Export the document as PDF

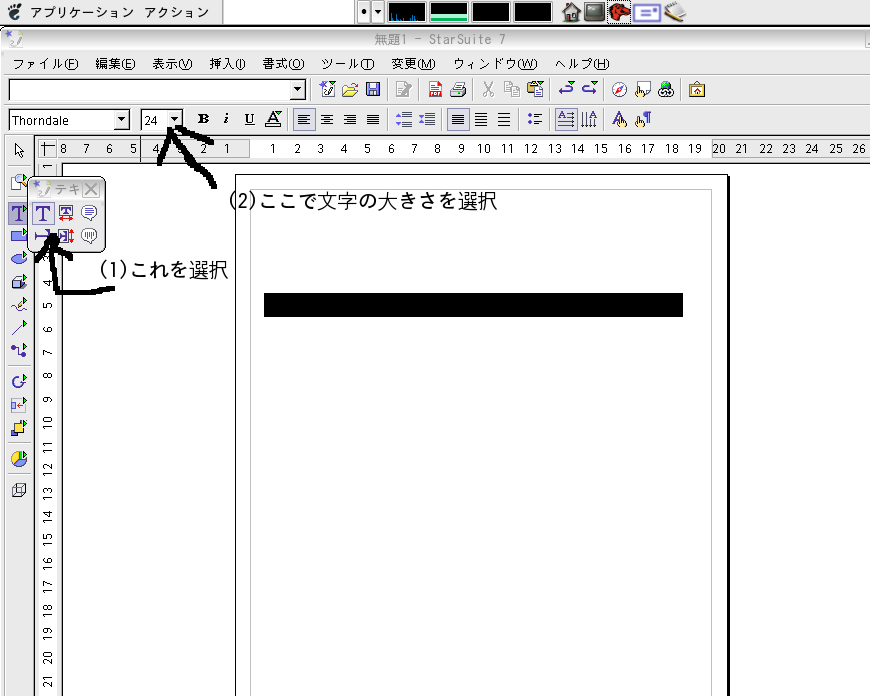click(436, 90)
